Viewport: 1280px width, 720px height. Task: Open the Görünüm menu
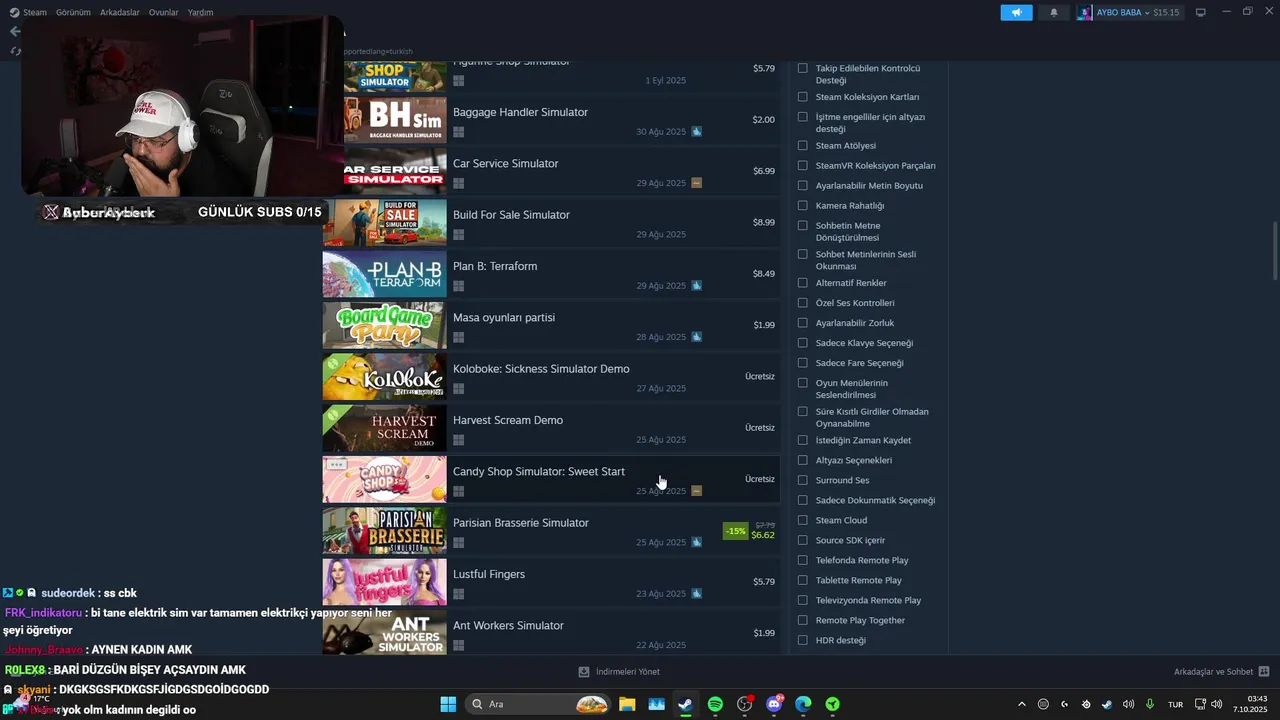pyautogui.click(x=73, y=12)
